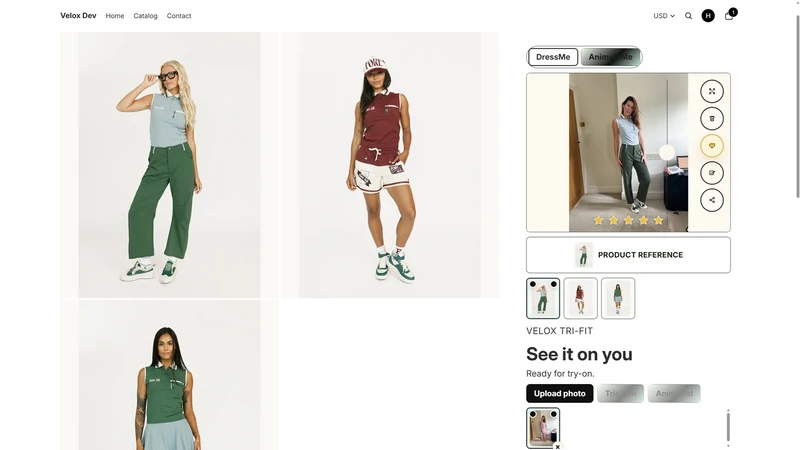Viewport: 800px width, 450px height.
Task: Expand the Product Reference panel
Action: (x=628, y=255)
